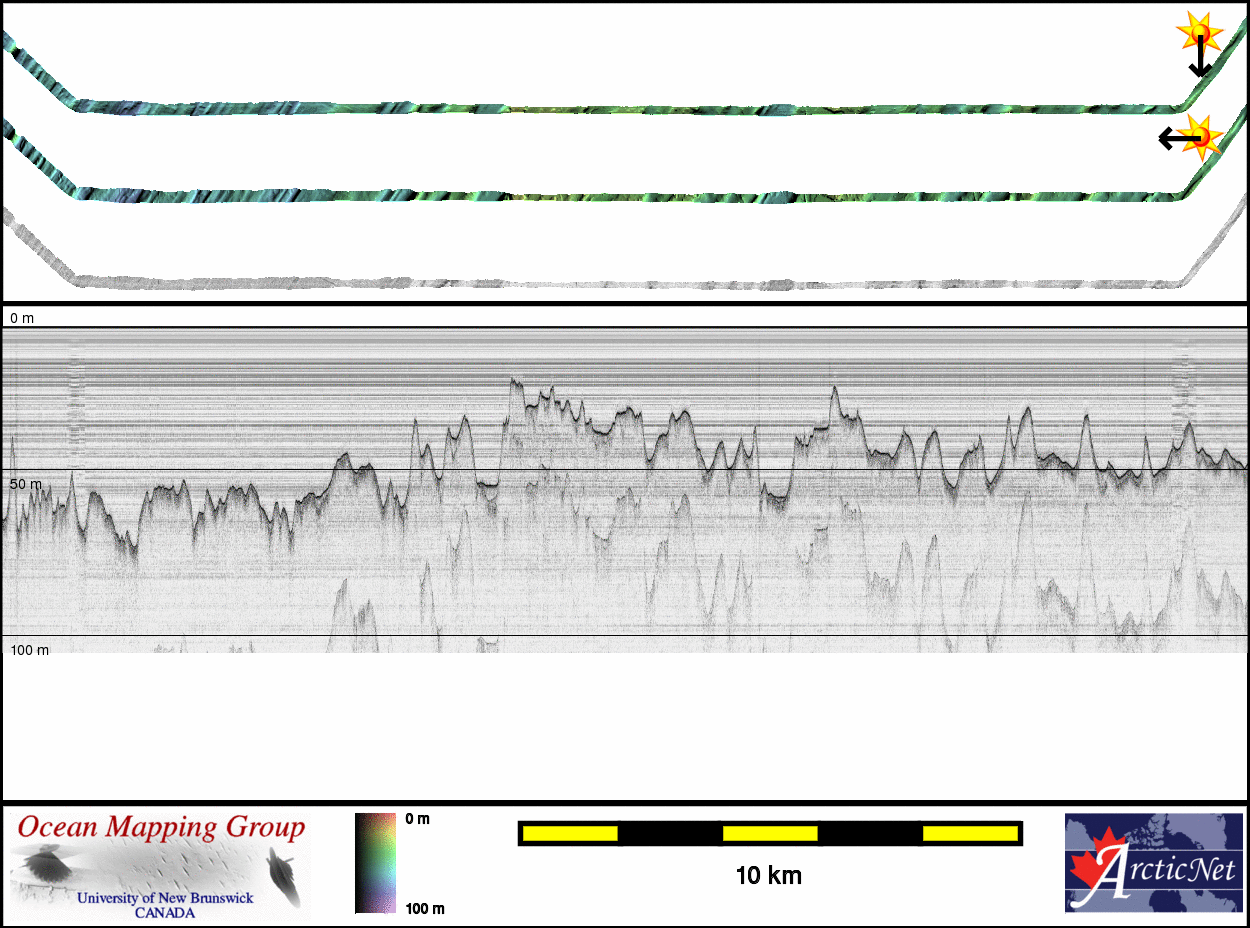The image size is (1250, 928).
Task: Click the leftmost yellow segment of the scale bar
Action: pyautogui.click(x=569, y=833)
